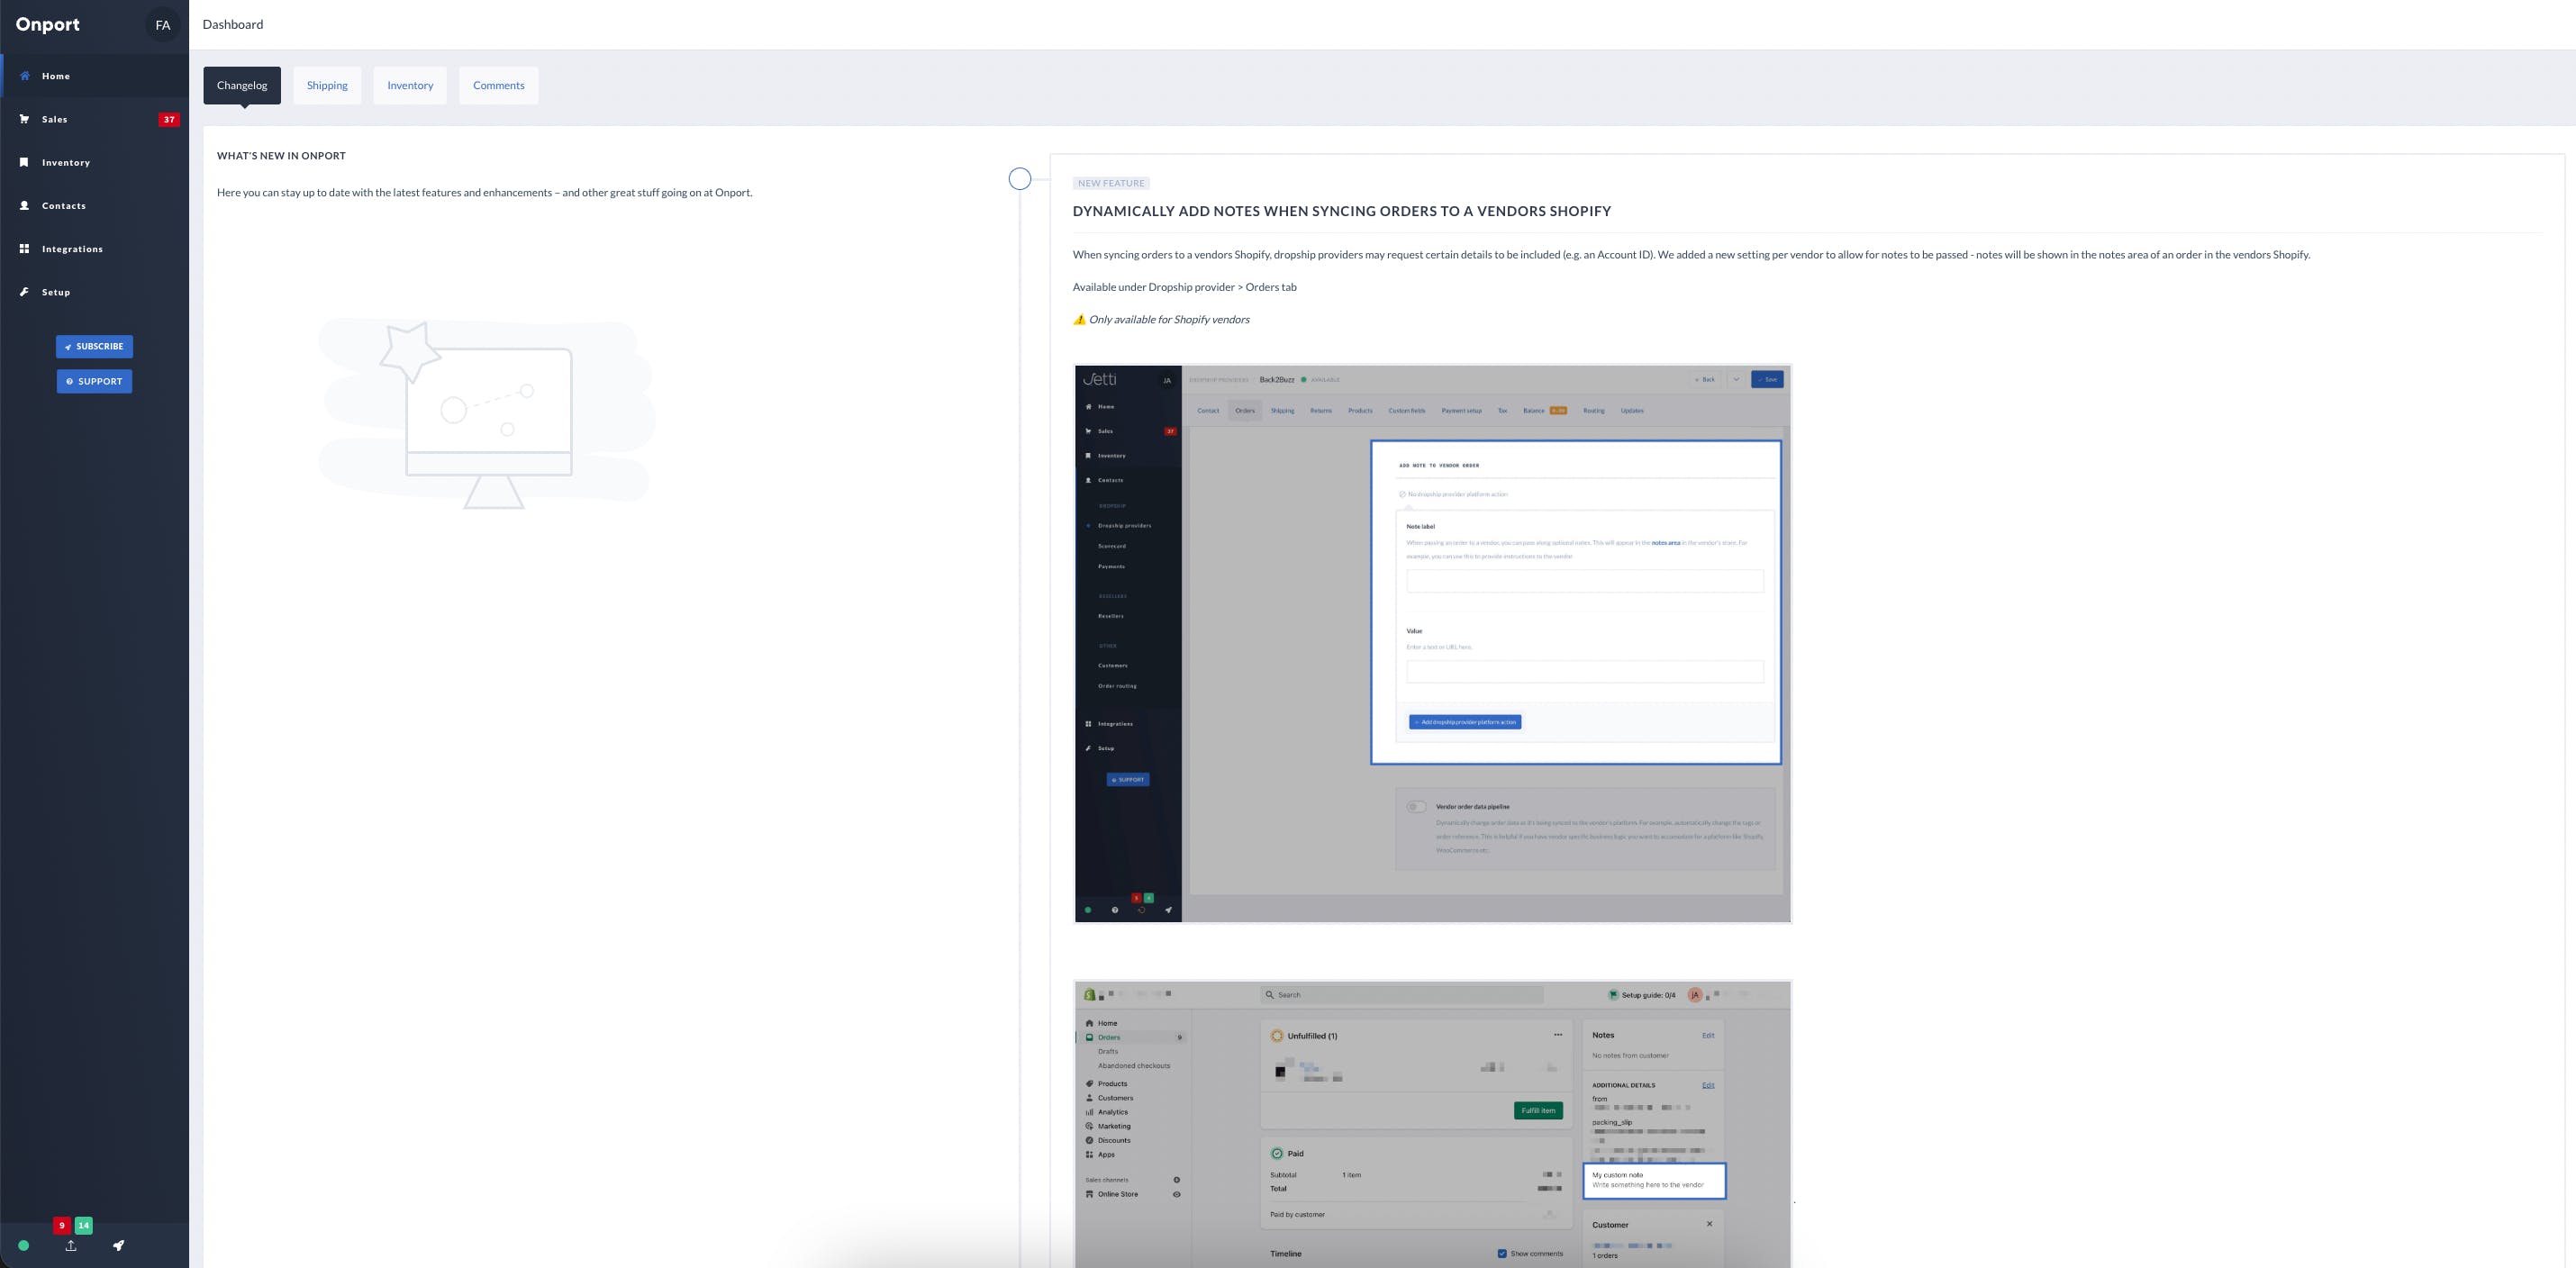The image size is (2576, 1268).
Task: Click the upload icon at sidebar bottom
Action: coord(71,1246)
